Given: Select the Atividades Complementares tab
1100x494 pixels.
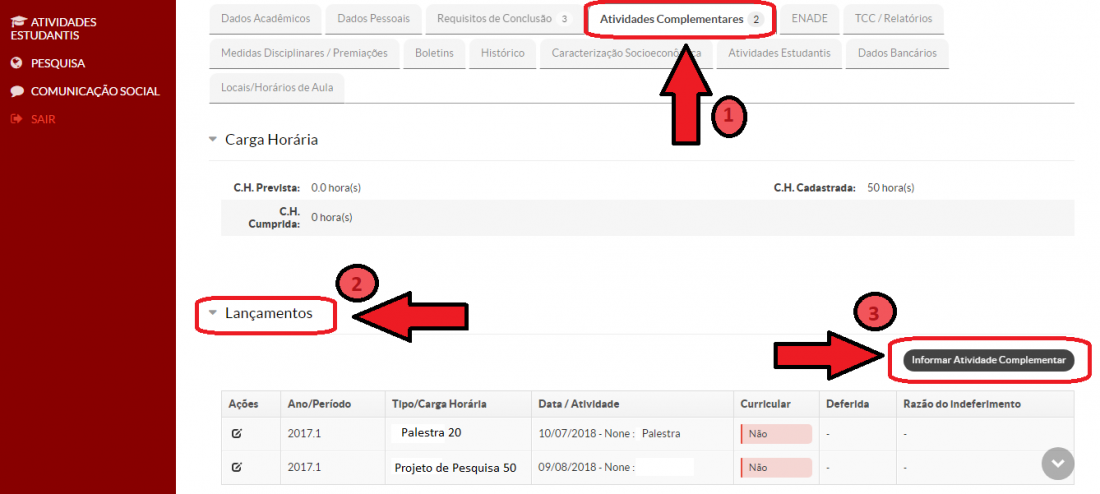Looking at the screenshot, I should [680, 20].
